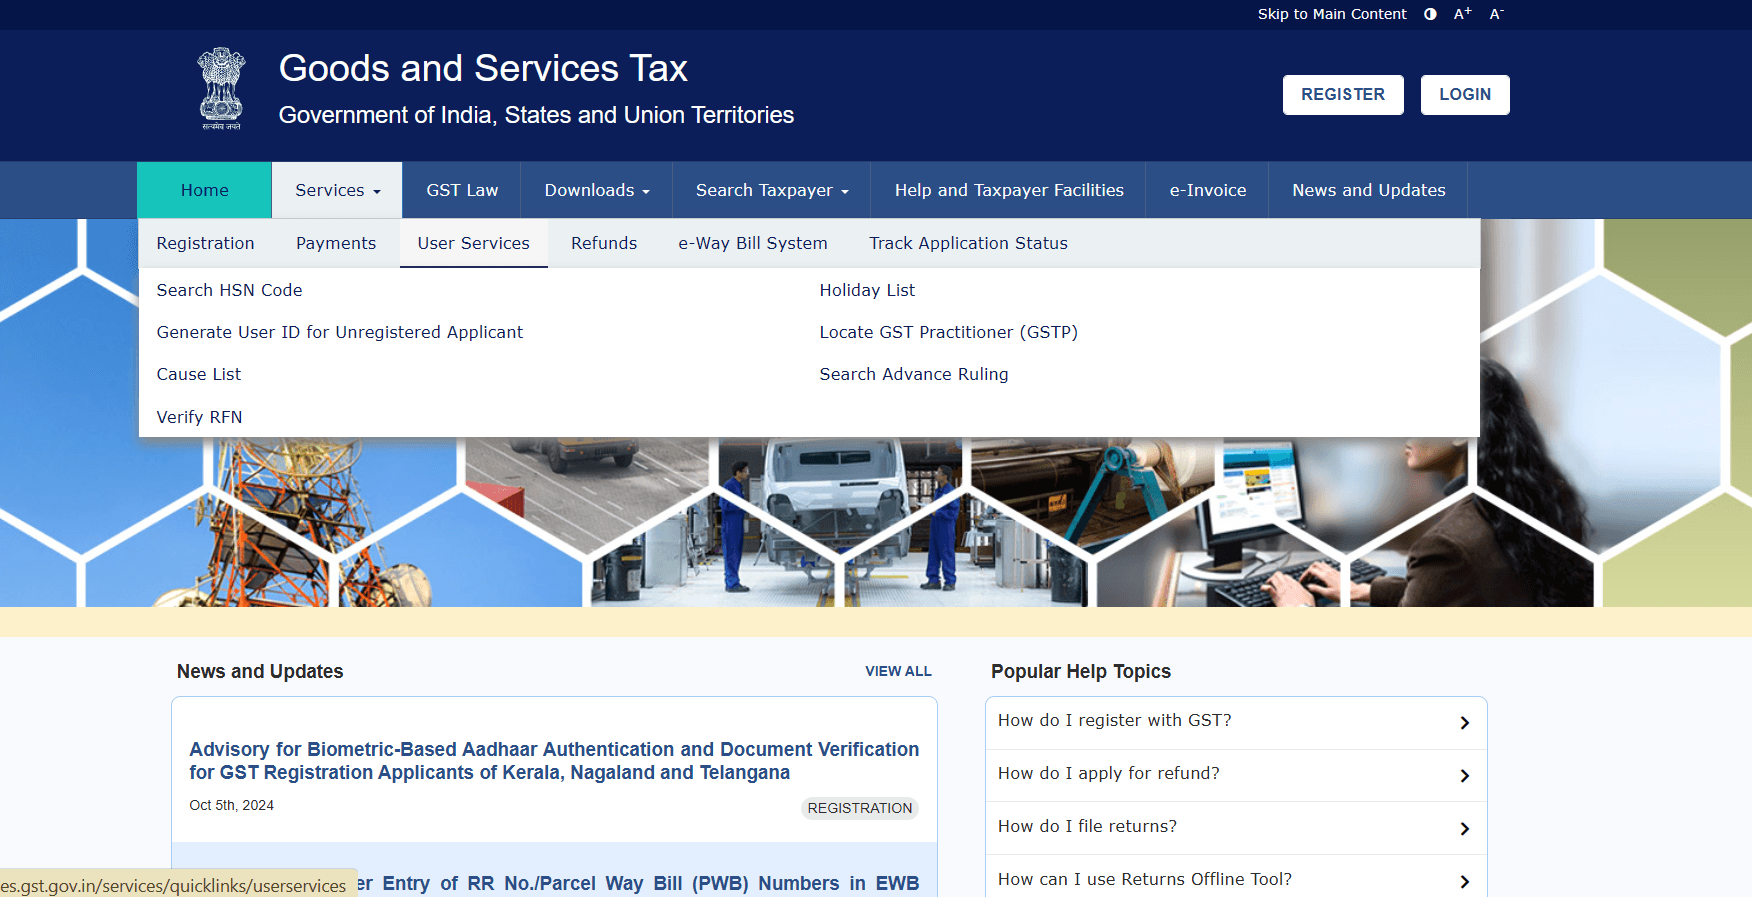Open Locate GST Practitioner (GSTP) link
This screenshot has width=1752, height=897.
[x=948, y=332]
